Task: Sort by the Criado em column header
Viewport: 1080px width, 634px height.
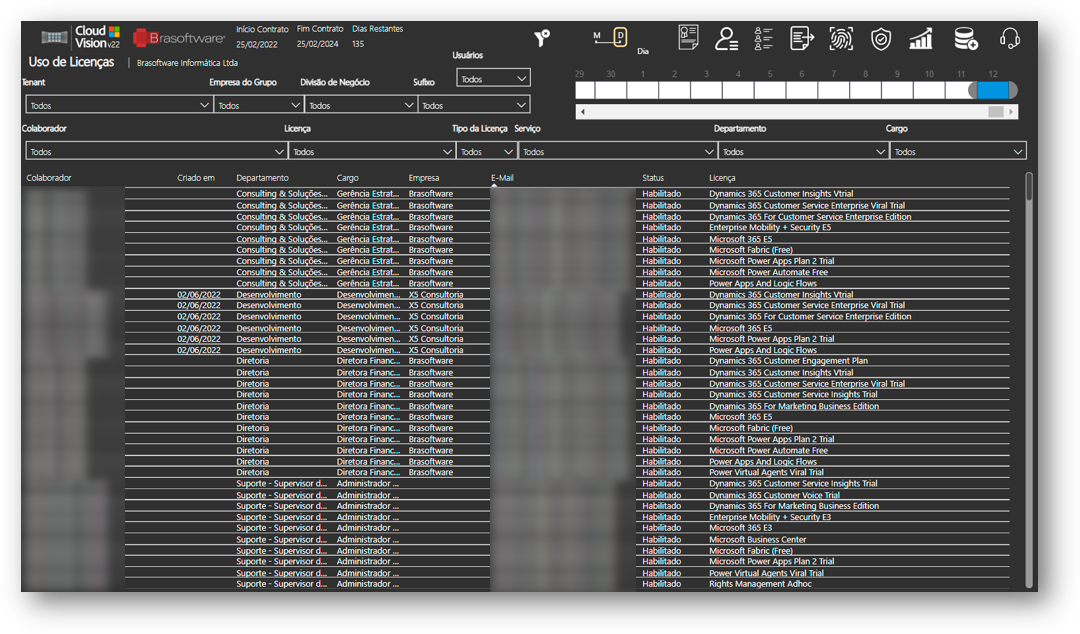Action: click(196, 178)
